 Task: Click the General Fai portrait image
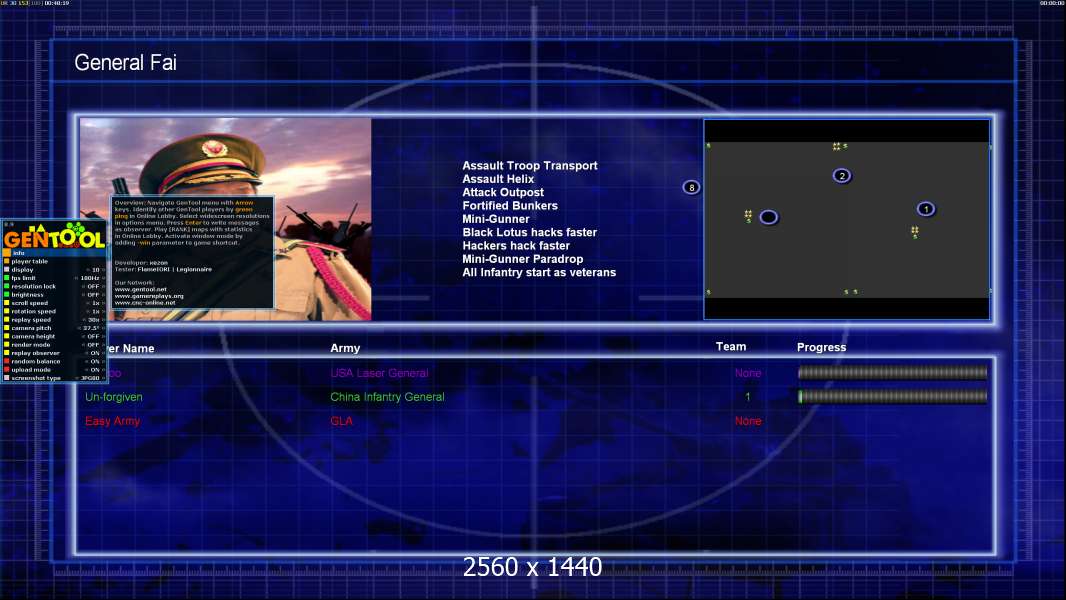coord(226,219)
